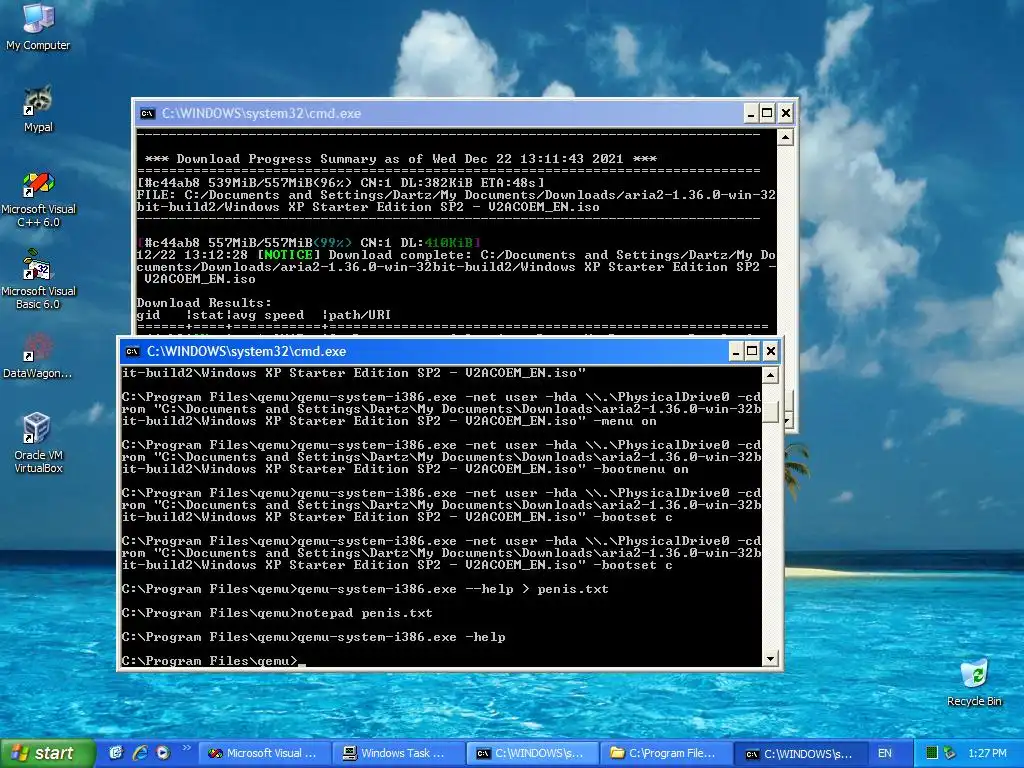Click the '539MiB/557MiB(96%)' progress line

coord(340,183)
